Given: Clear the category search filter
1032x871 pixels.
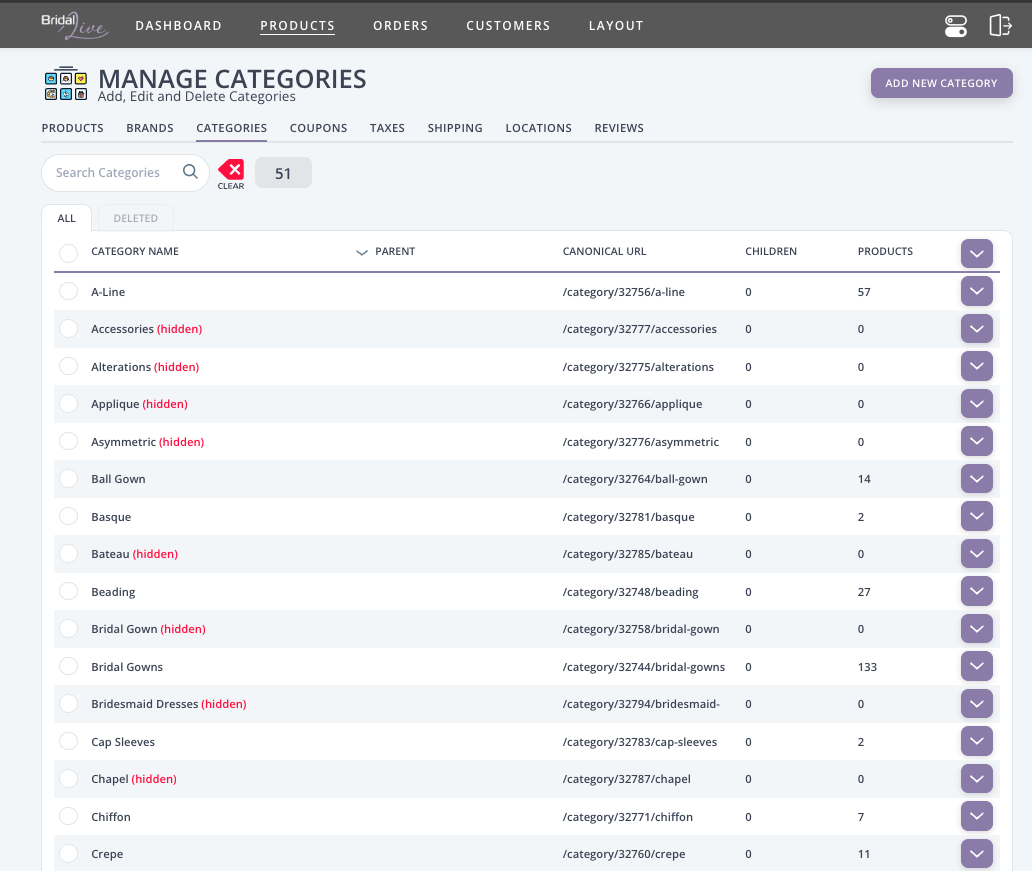Looking at the screenshot, I should [231, 174].
